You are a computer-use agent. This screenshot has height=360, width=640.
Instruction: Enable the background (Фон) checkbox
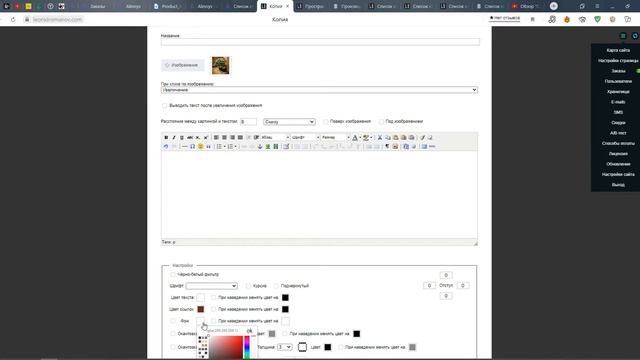173,321
